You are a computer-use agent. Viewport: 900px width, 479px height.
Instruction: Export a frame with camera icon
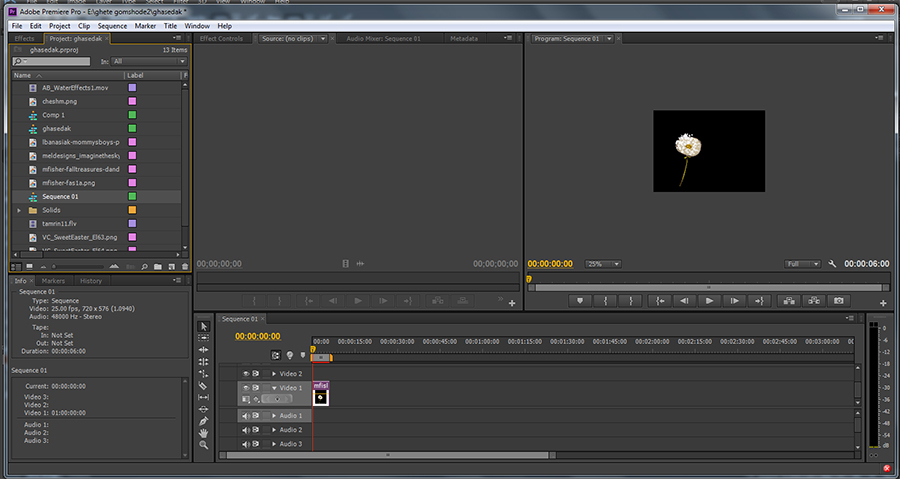point(839,301)
